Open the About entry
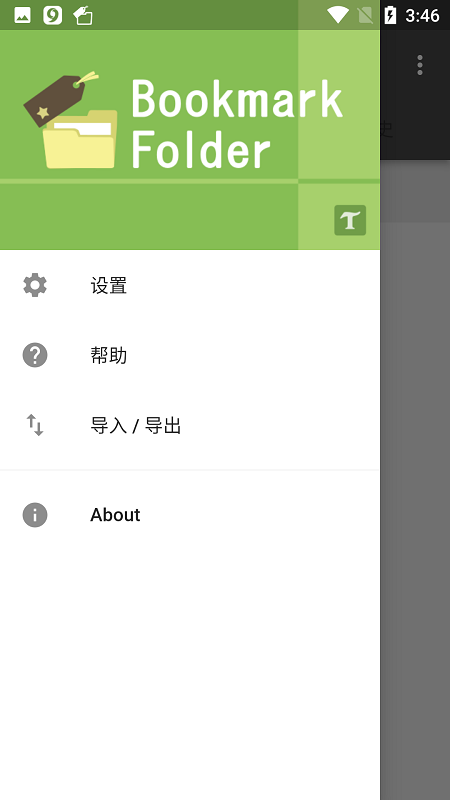 (190, 514)
